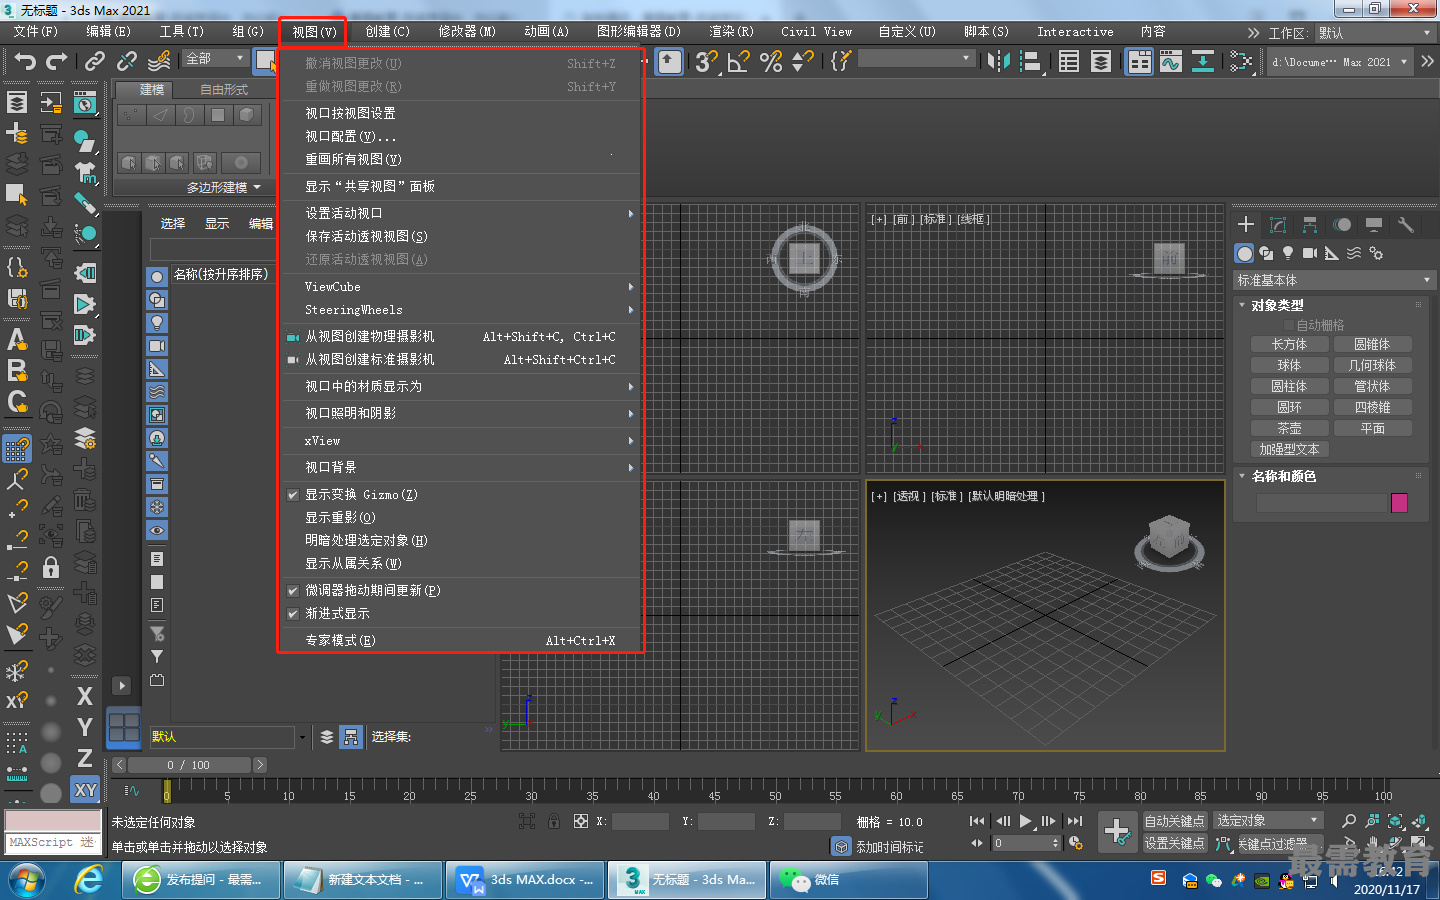Open the Curve Editor icon
Screen dimensions: 1440x900
[x=1171, y=62]
